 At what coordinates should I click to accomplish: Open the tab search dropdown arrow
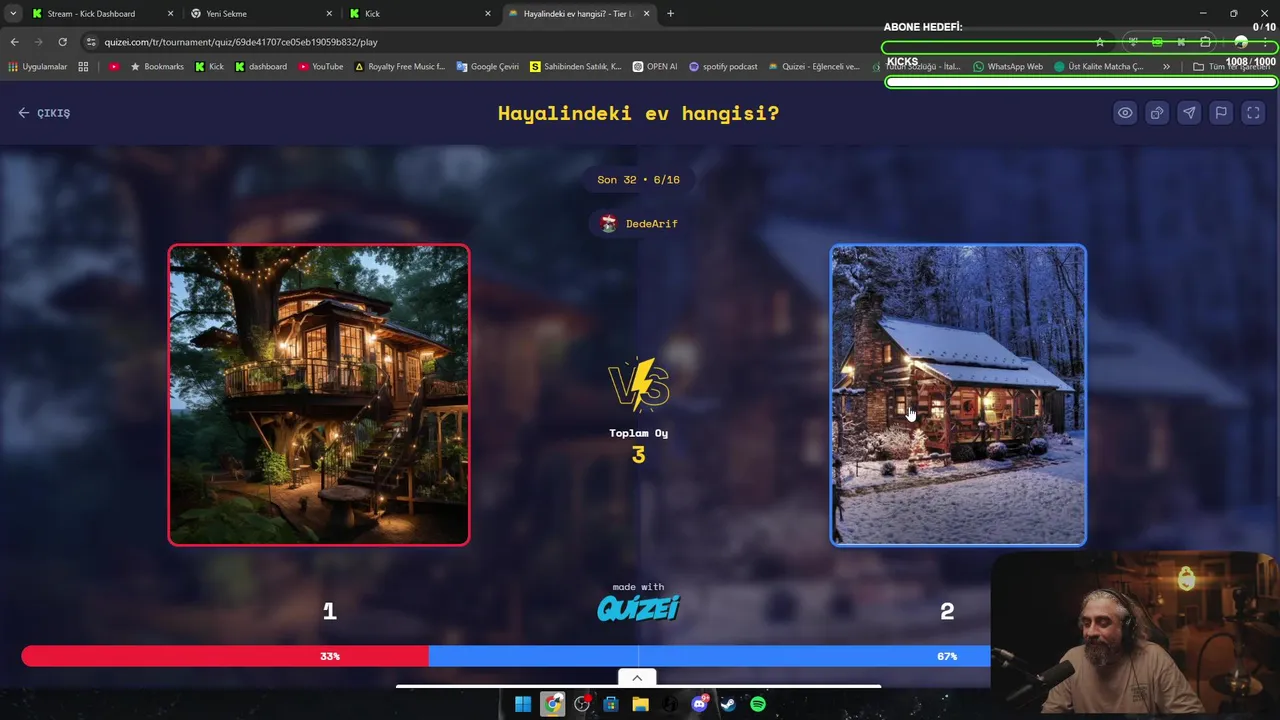click(x=12, y=14)
